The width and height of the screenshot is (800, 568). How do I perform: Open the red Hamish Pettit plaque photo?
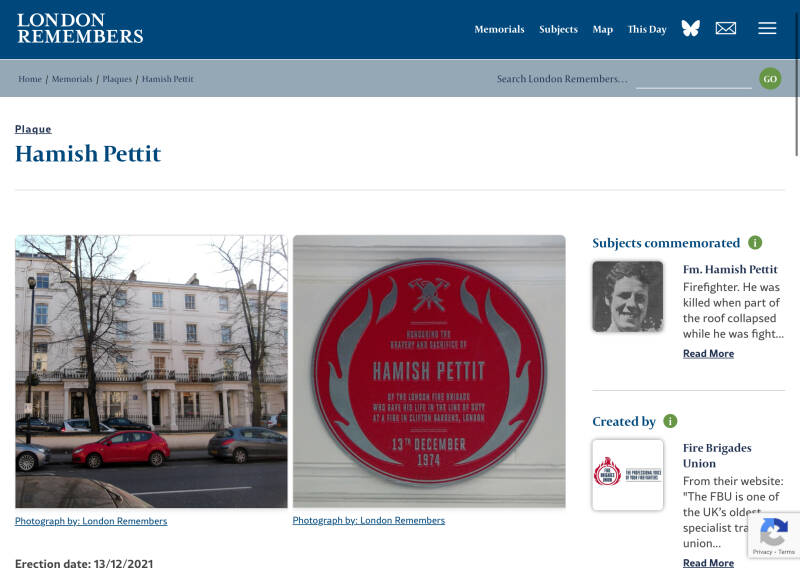429,372
